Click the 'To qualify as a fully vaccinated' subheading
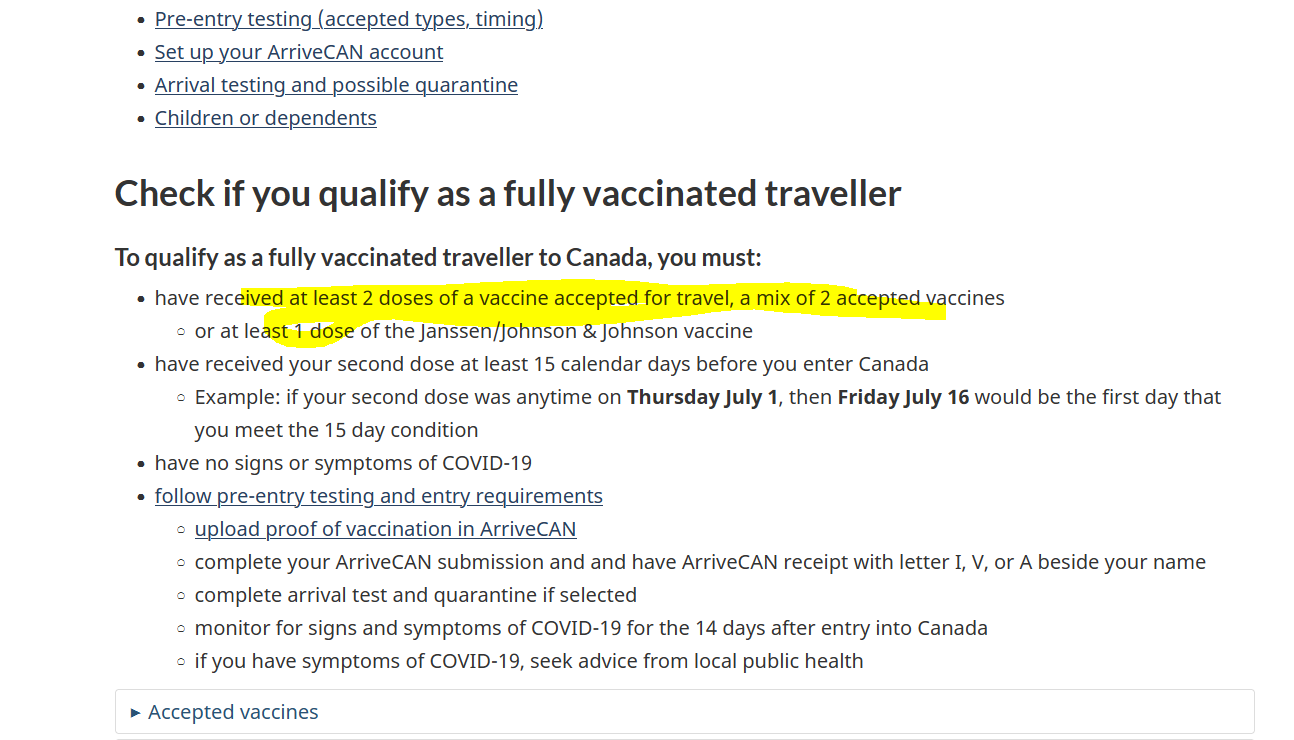This screenshot has height=740, width=1294. coord(438,258)
